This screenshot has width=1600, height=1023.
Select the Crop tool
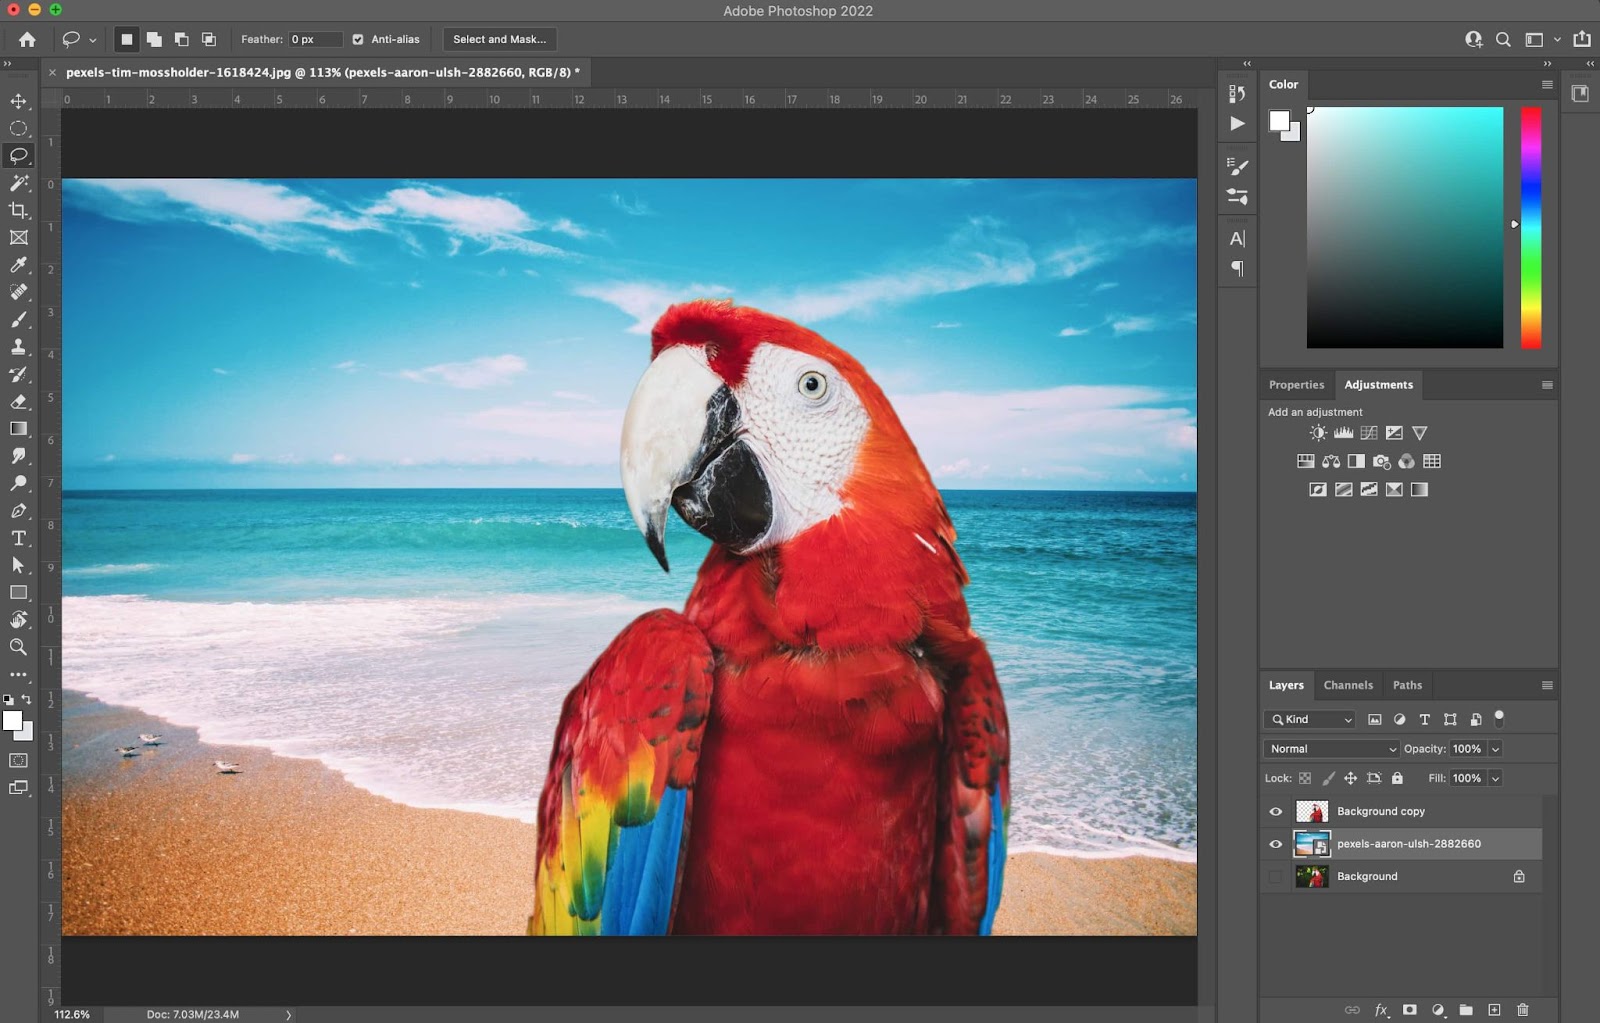(19, 210)
